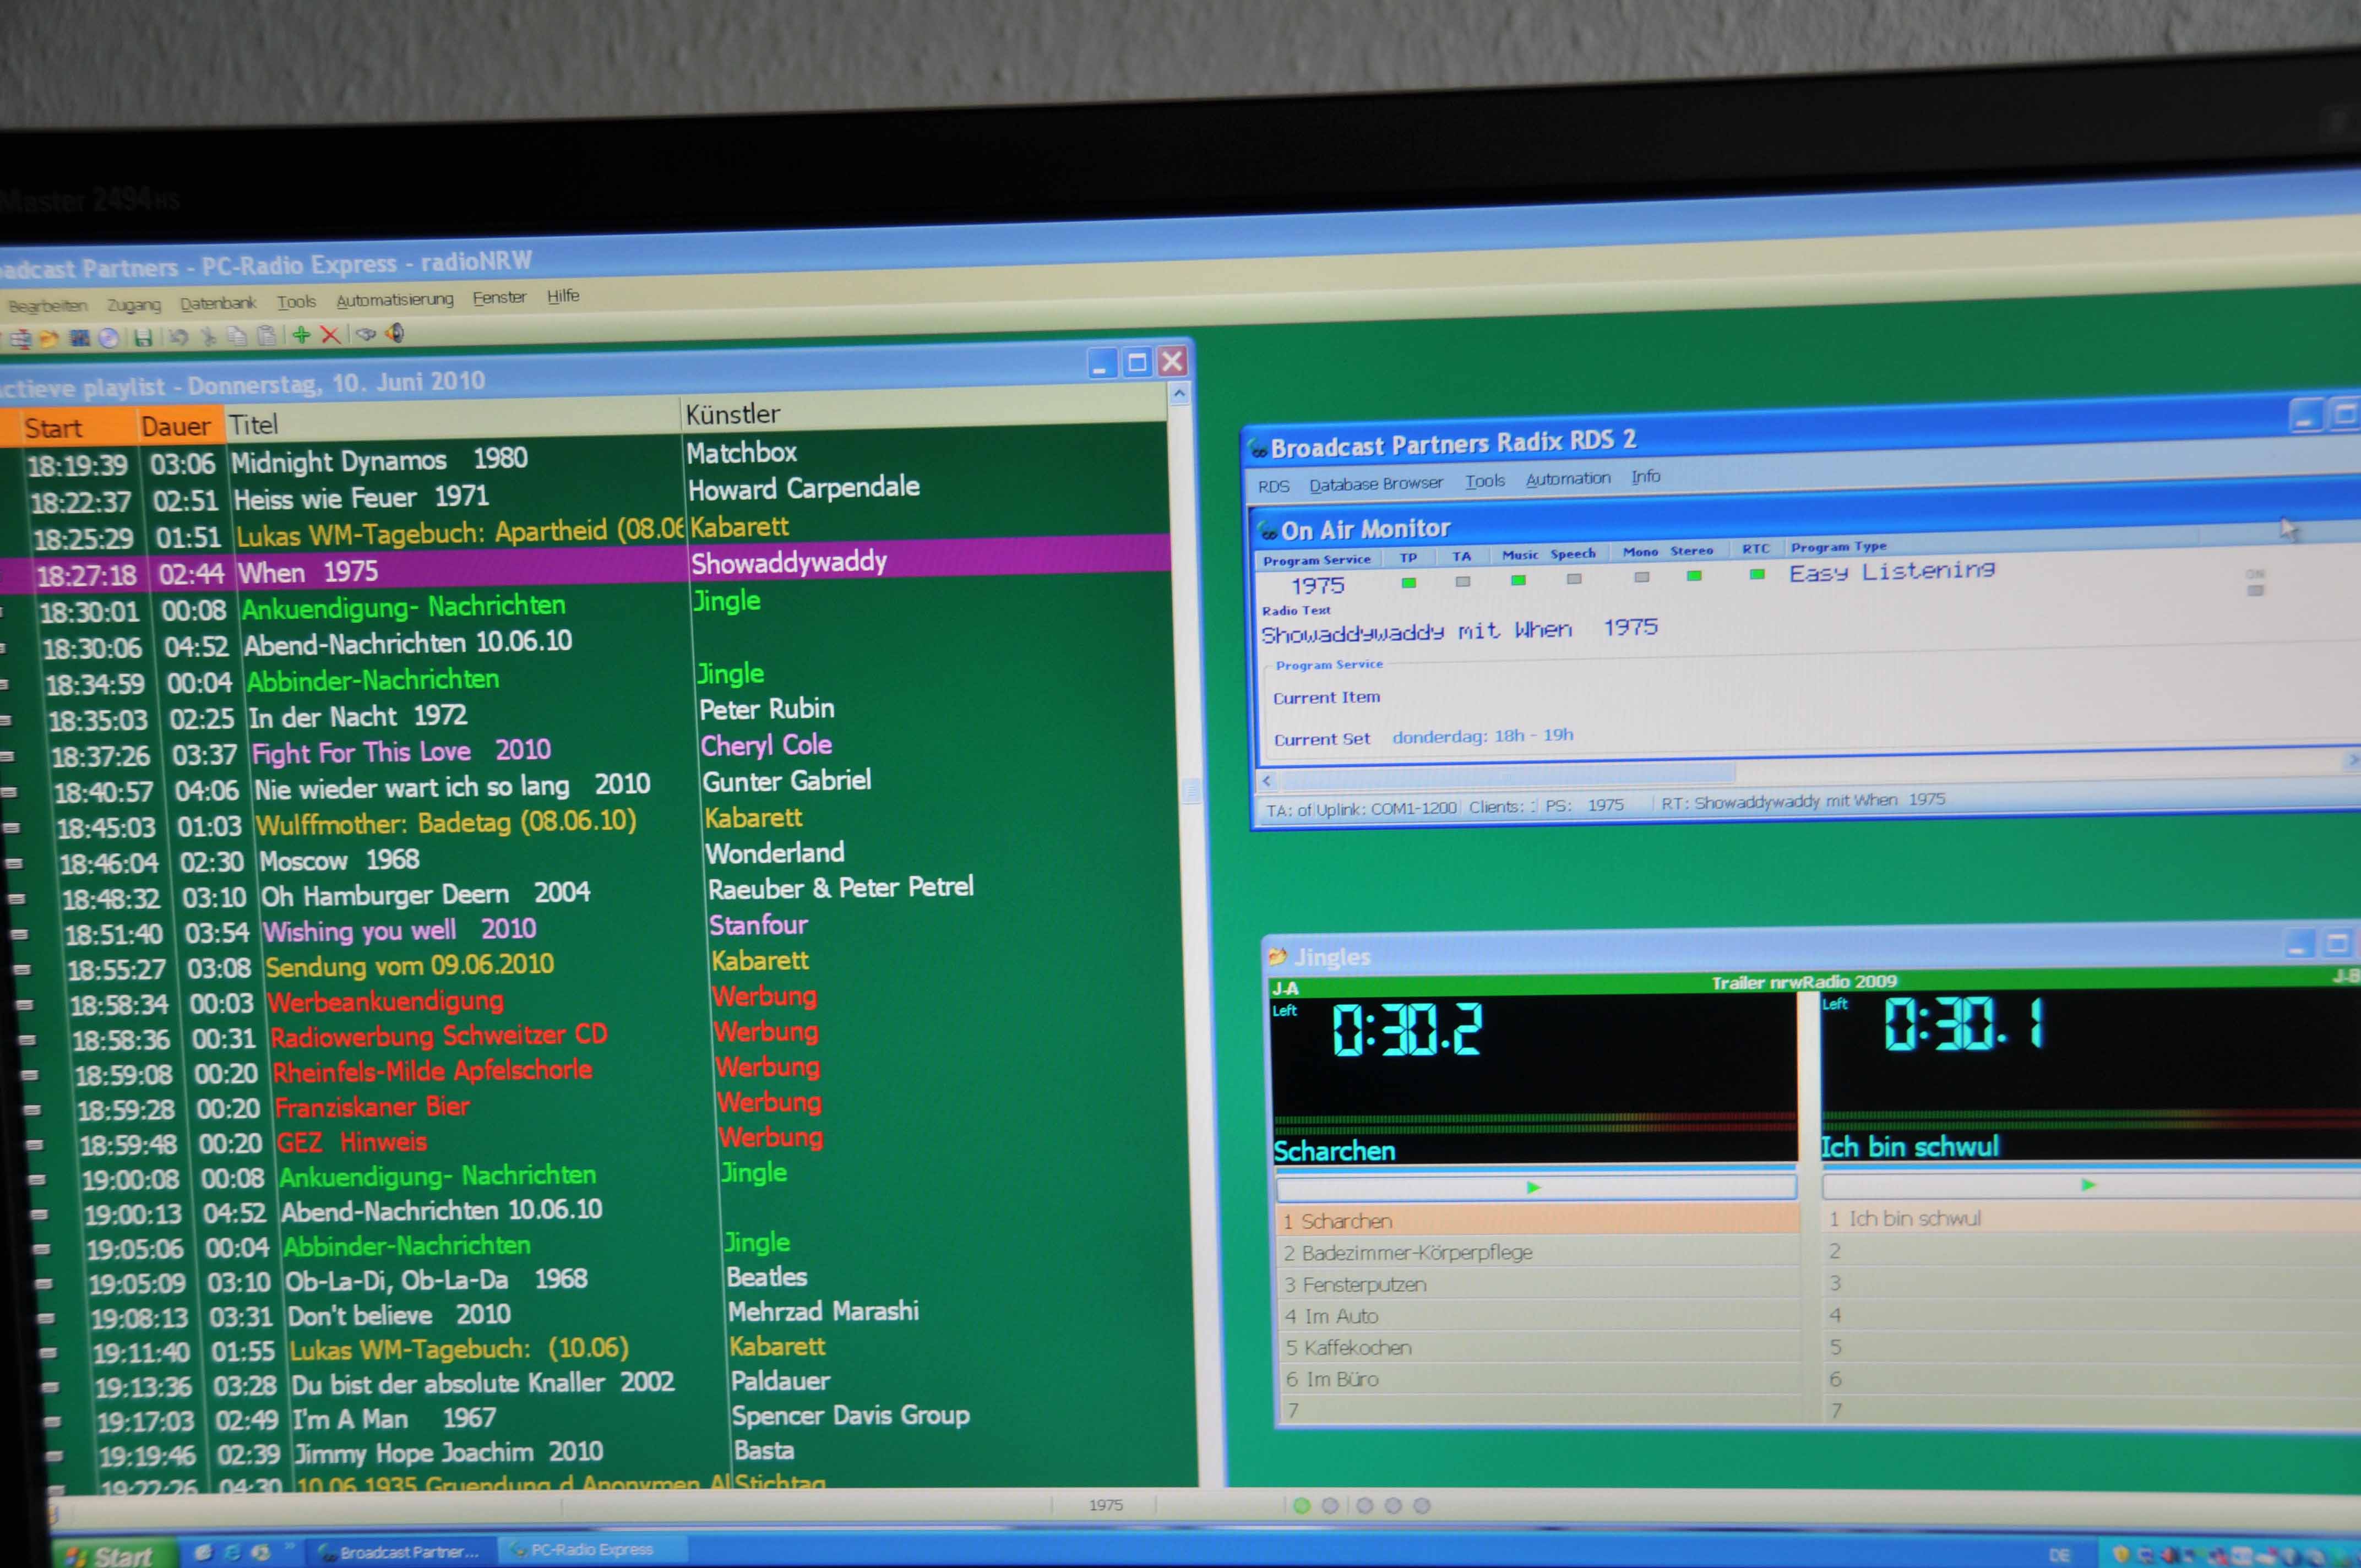This screenshot has width=2361, height=1568.
Task: Open the Hilfe menu
Action: [x=563, y=296]
